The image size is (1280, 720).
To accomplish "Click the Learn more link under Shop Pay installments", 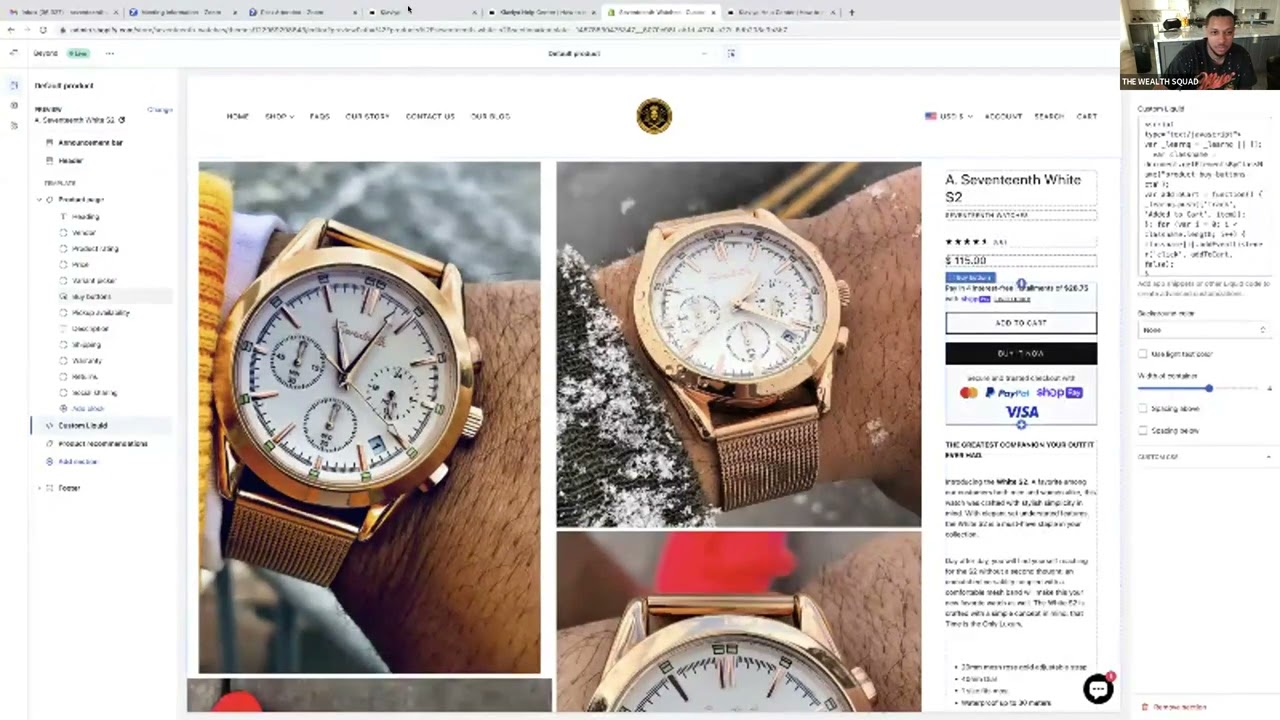I will click(x=1012, y=298).
